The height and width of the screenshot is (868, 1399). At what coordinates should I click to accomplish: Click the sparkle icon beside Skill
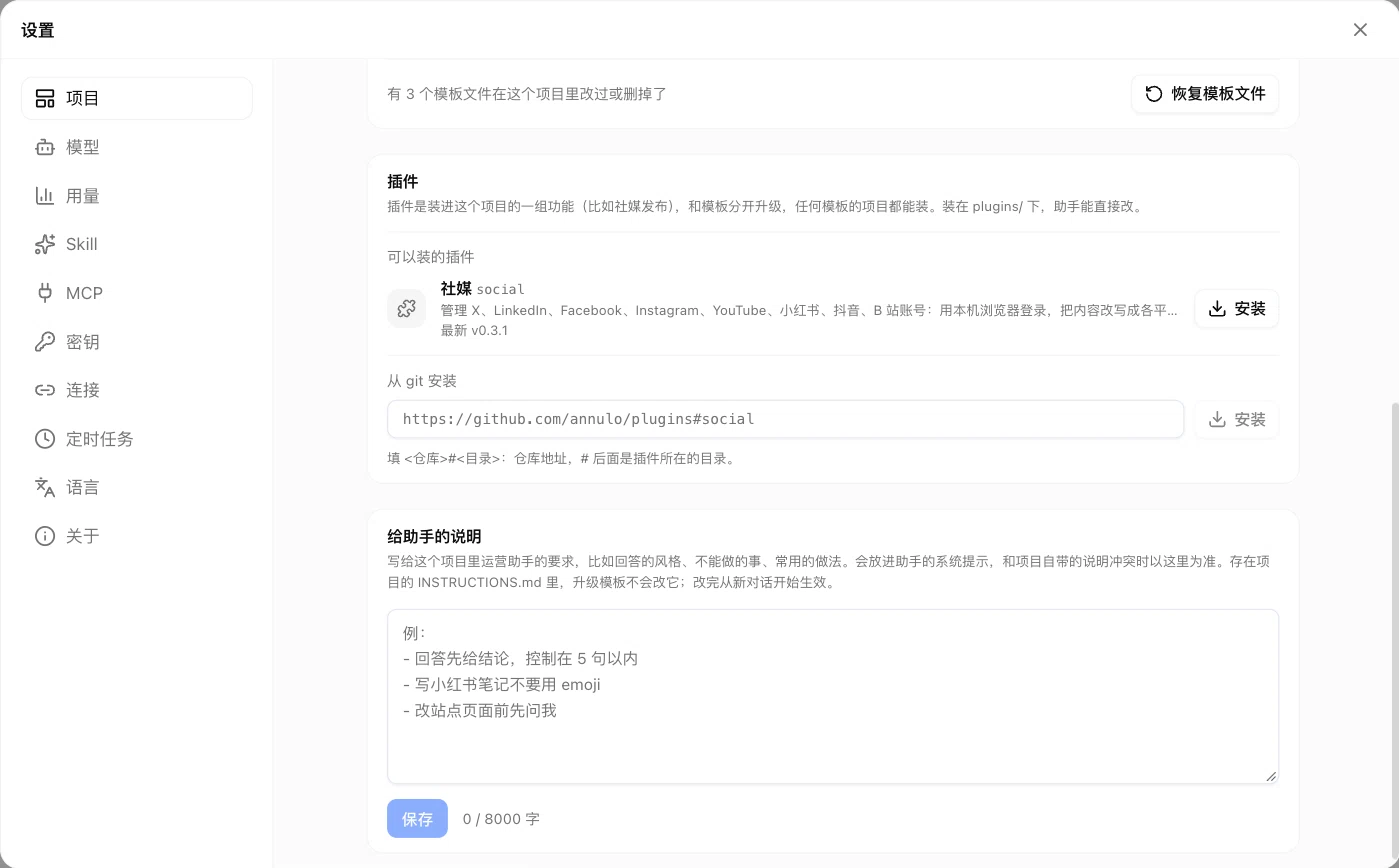pyautogui.click(x=45, y=244)
